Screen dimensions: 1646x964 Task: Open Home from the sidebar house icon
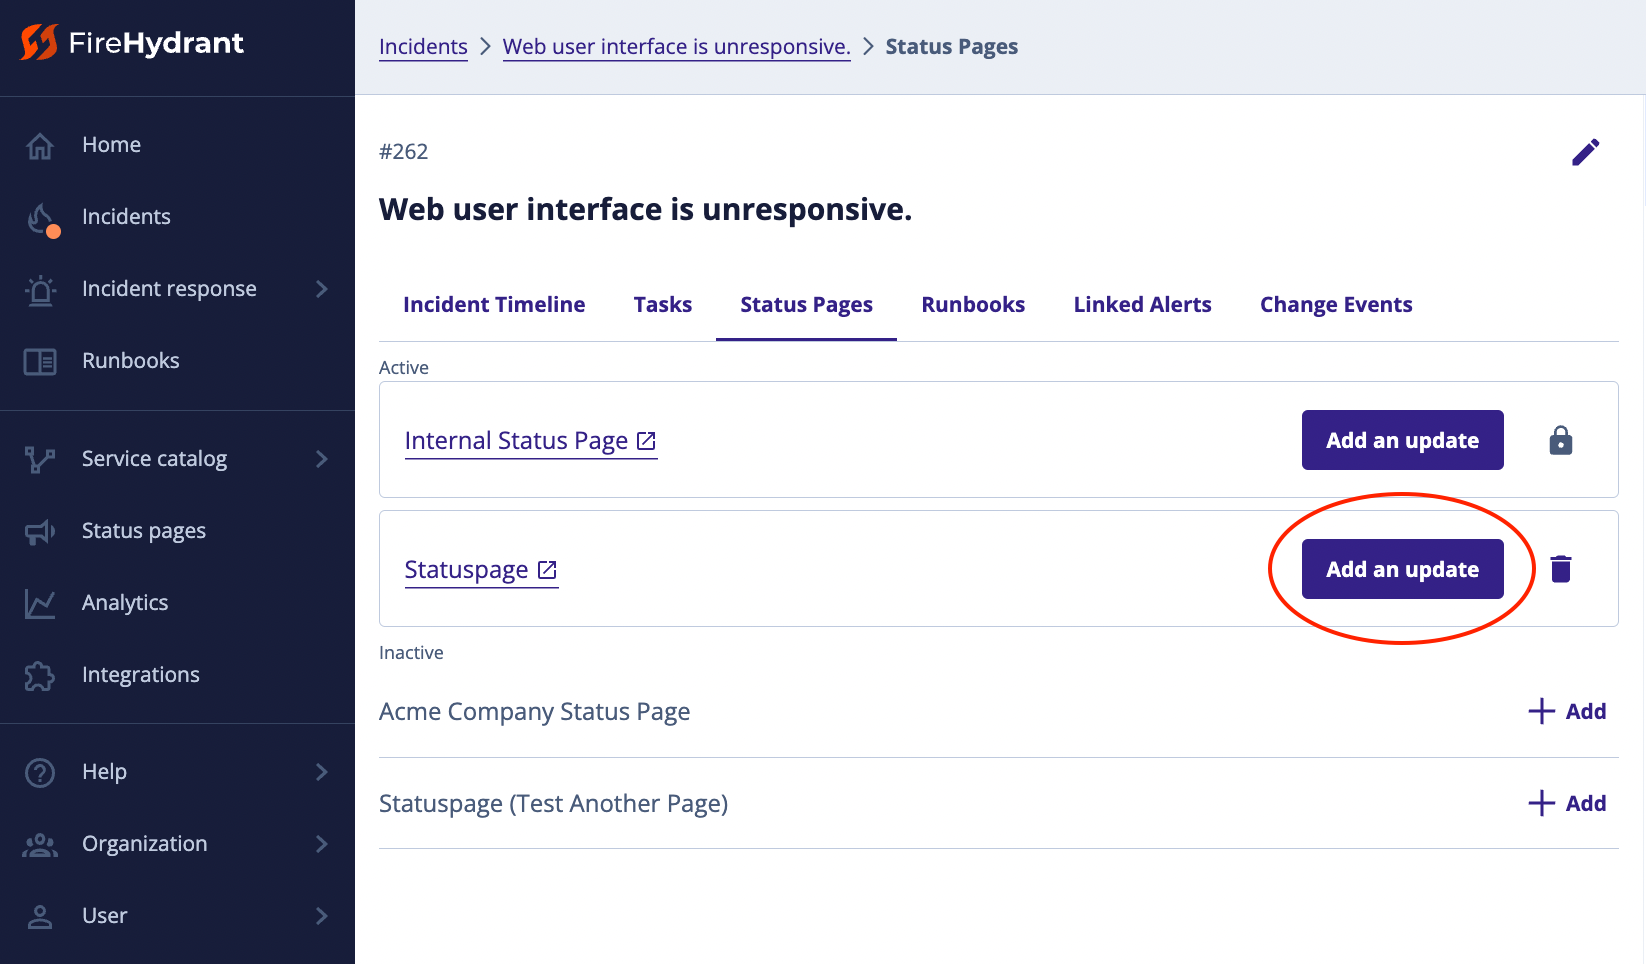[40, 145]
